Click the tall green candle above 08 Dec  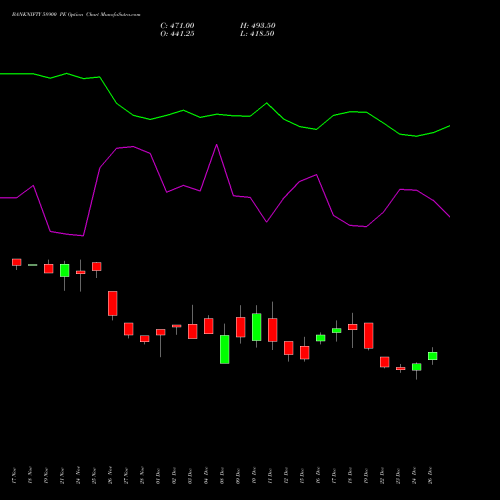pyautogui.click(x=225, y=349)
